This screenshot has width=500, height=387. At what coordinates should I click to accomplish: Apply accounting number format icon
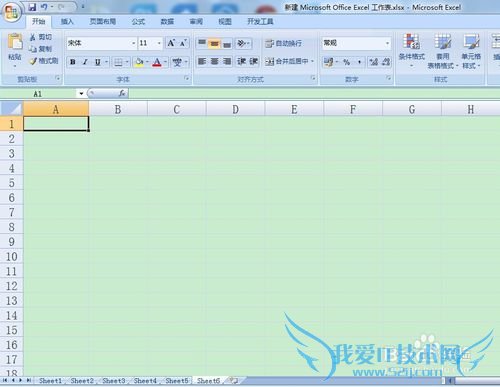pyautogui.click(x=328, y=62)
